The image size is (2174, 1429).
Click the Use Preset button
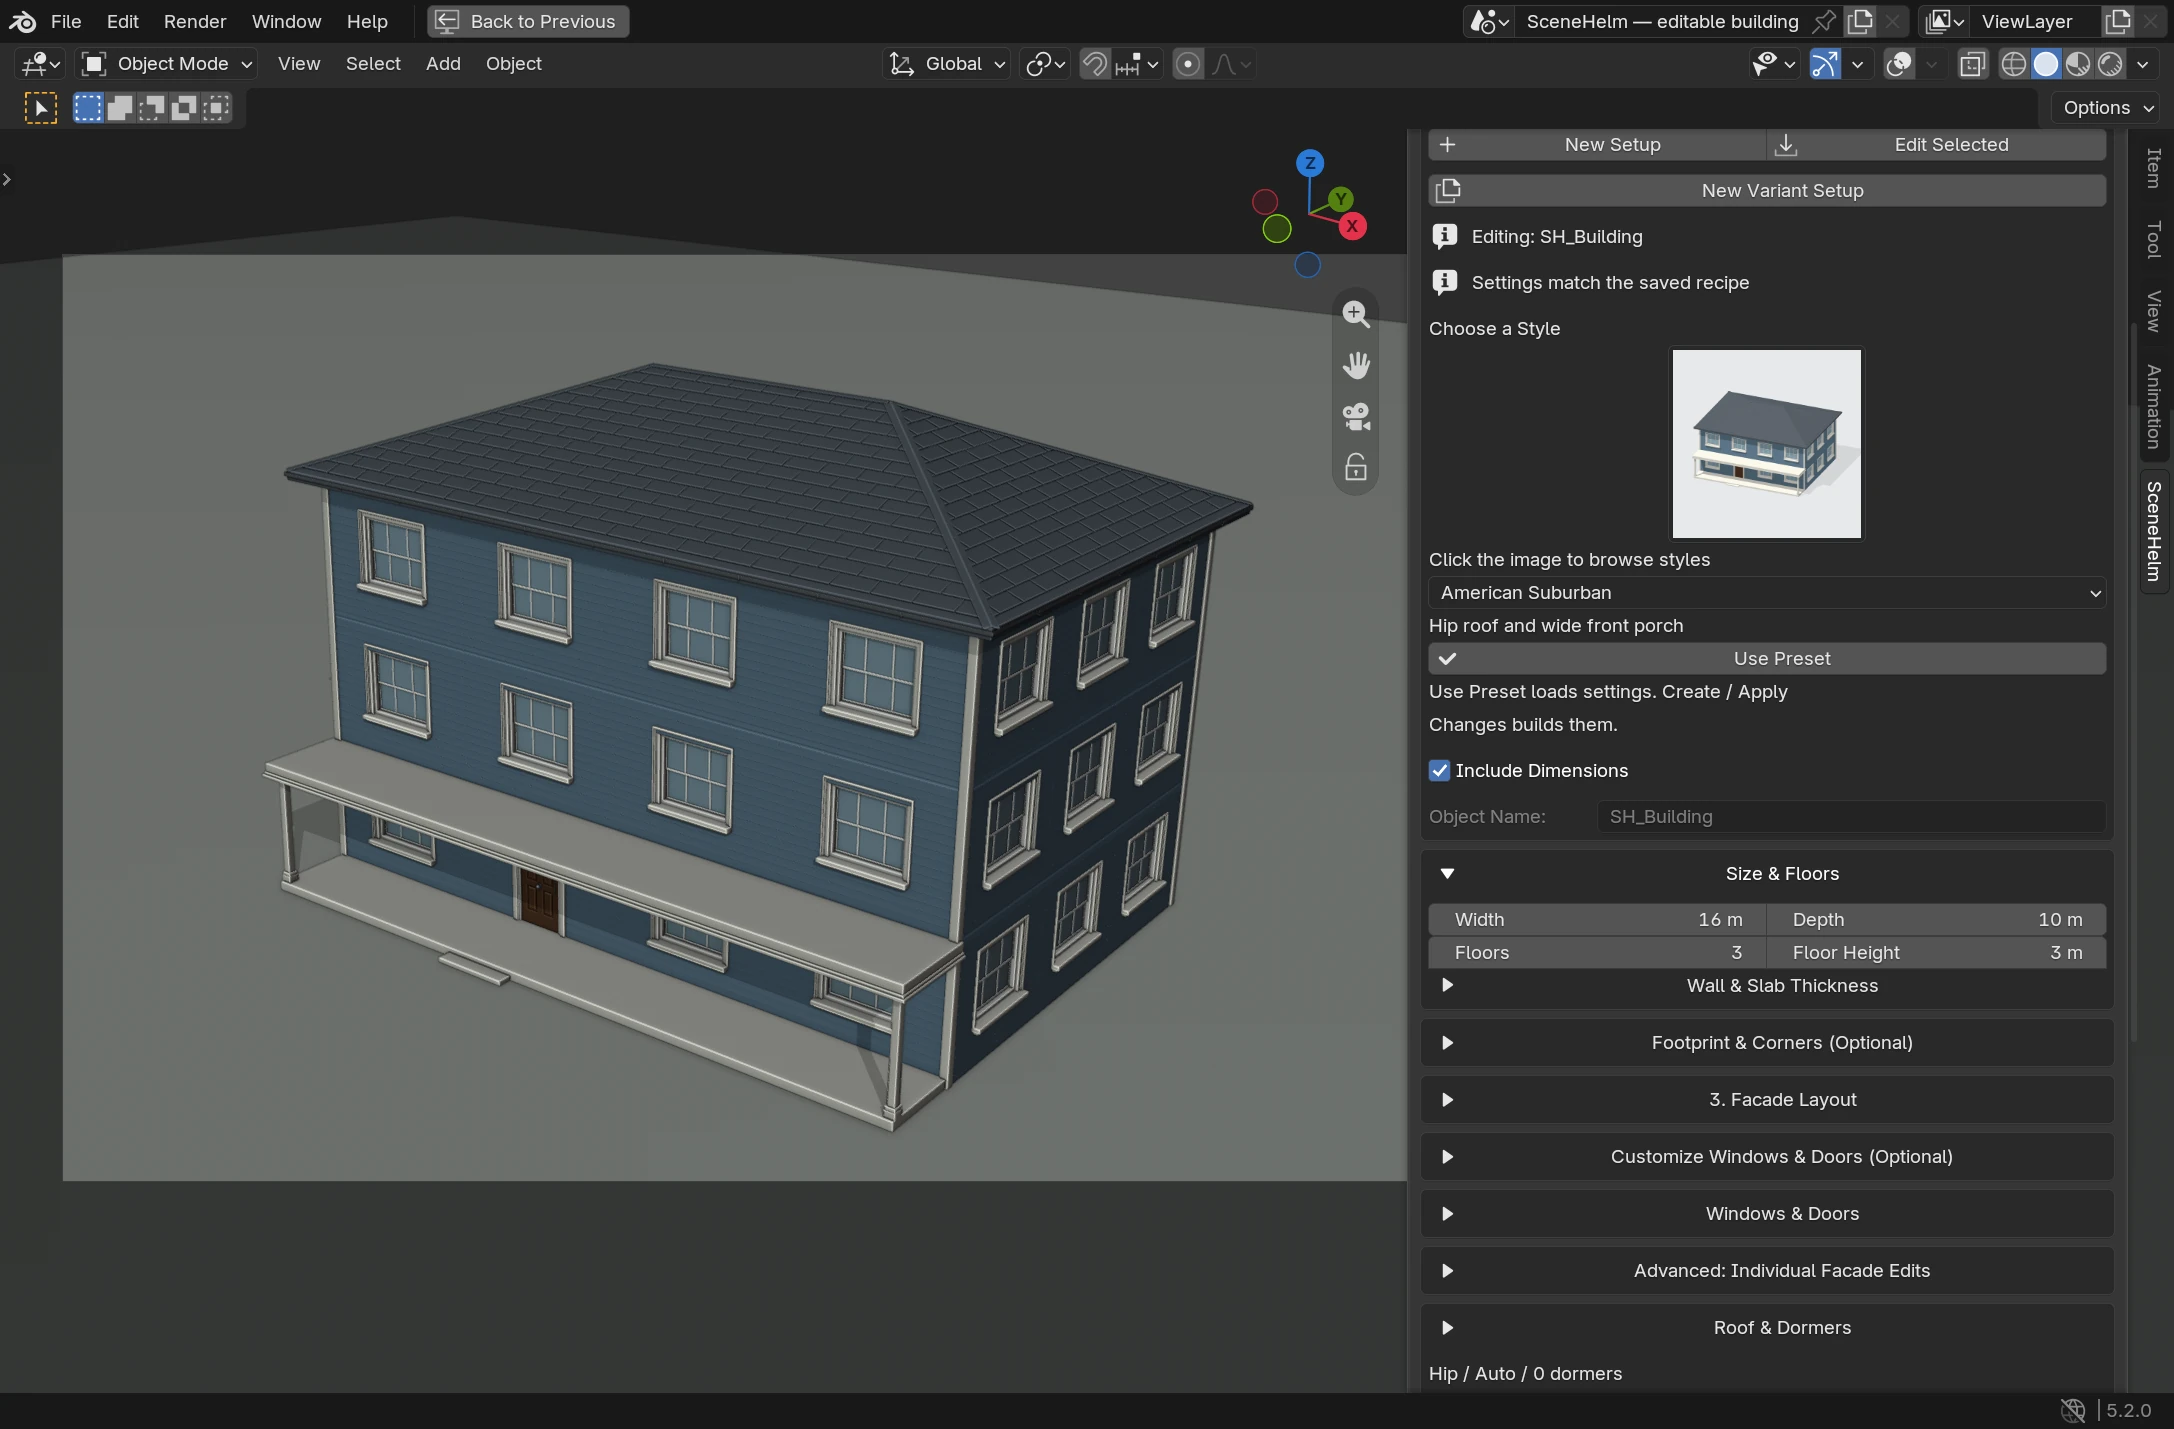pyautogui.click(x=1767, y=659)
